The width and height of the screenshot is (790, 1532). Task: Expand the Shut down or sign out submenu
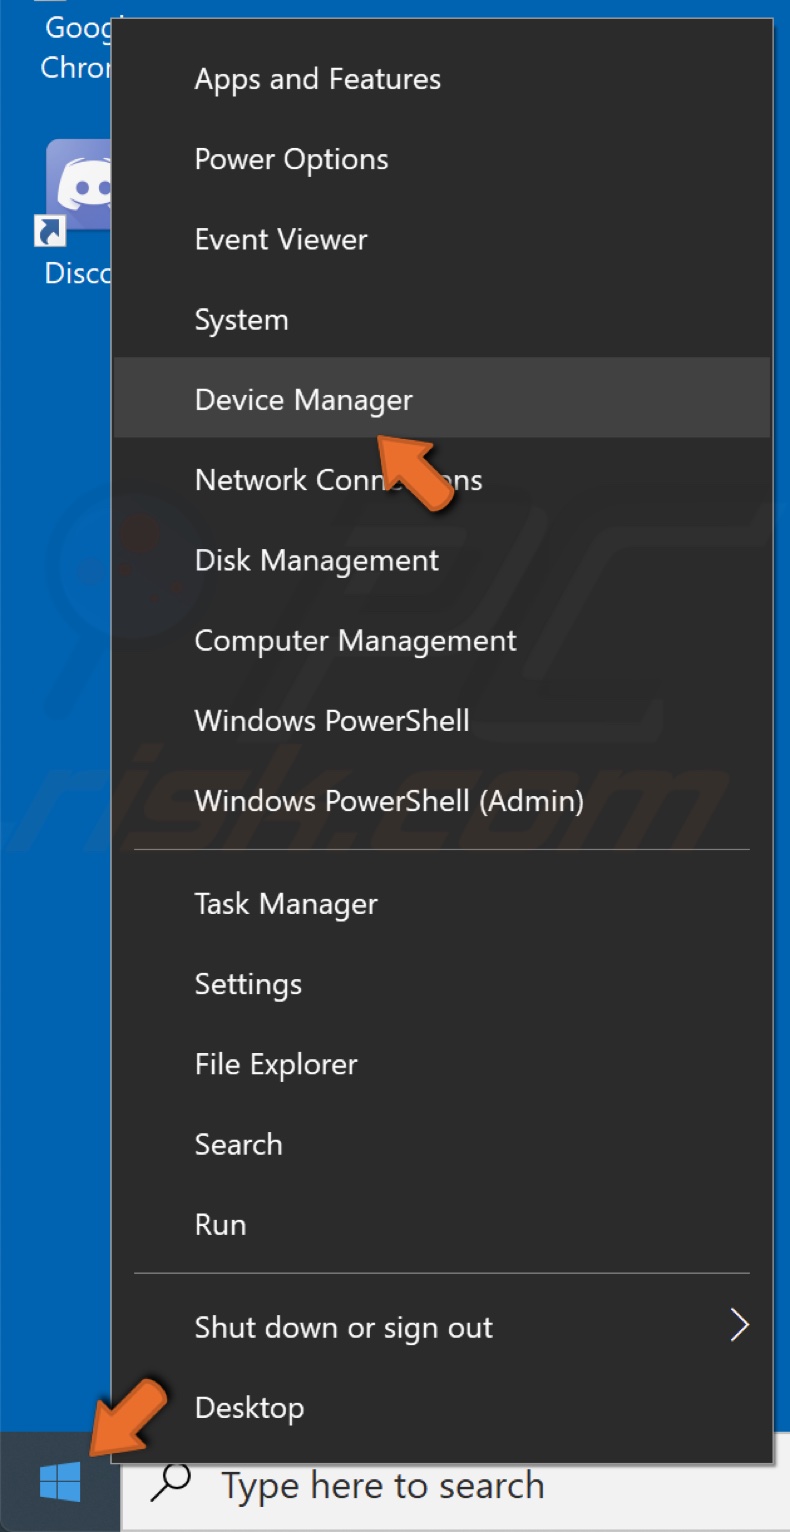[x=343, y=1327]
